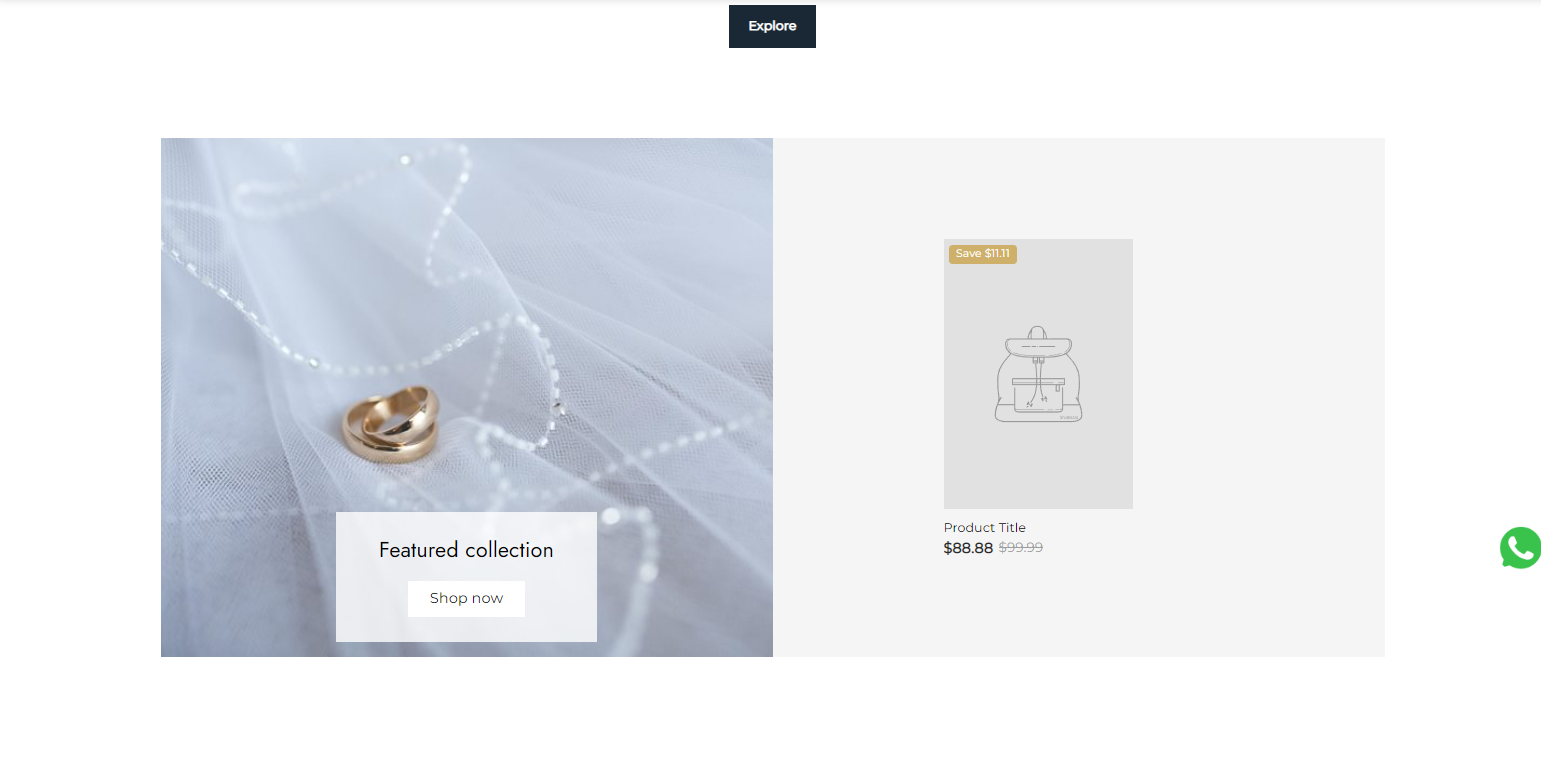Click the backpack pocket in the placeholder drawing
The height and width of the screenshot is (762, 1541).
(x=1039, y=396)
